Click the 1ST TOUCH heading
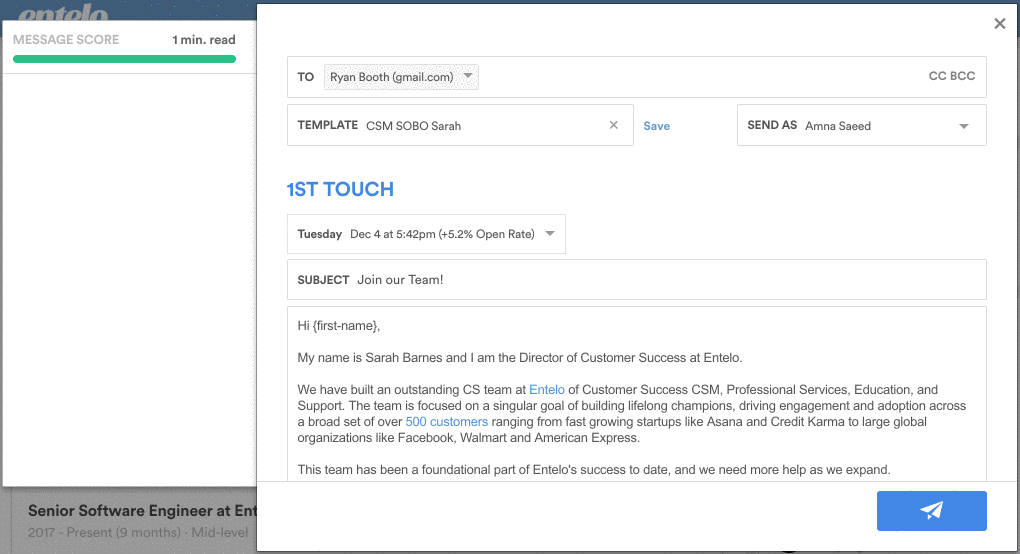 coord(340,189)
